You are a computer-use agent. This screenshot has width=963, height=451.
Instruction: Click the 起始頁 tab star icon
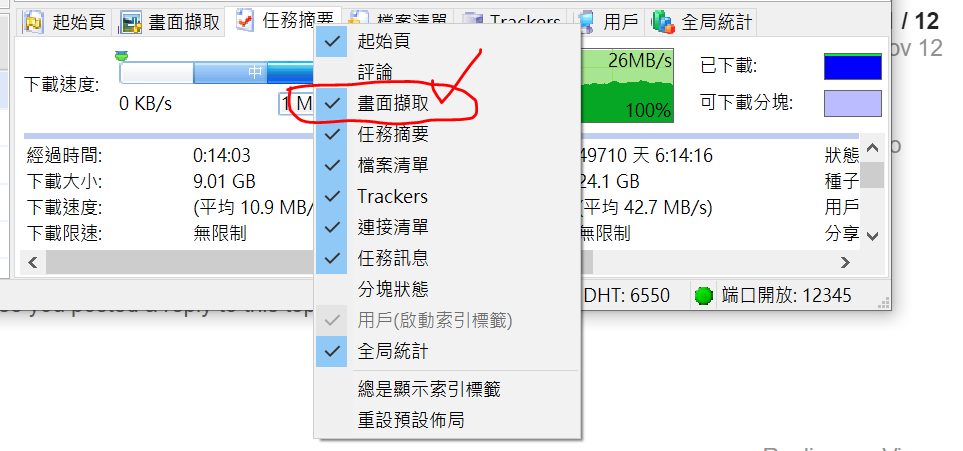(33, 23)
